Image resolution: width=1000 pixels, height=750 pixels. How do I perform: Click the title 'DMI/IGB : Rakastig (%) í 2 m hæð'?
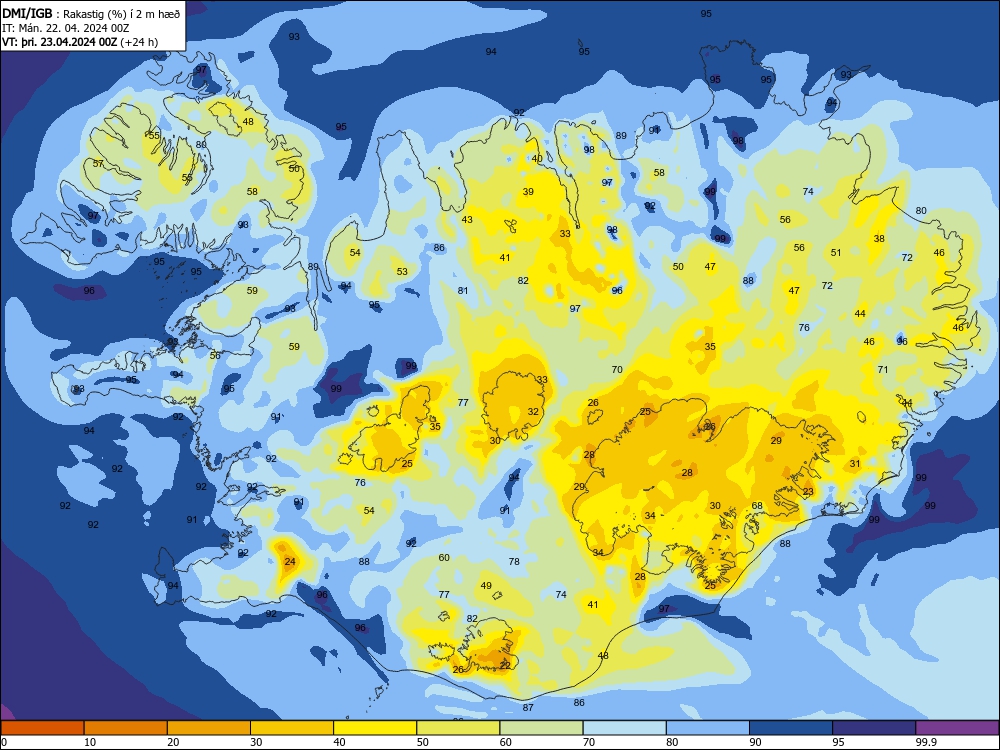(91, 13)
